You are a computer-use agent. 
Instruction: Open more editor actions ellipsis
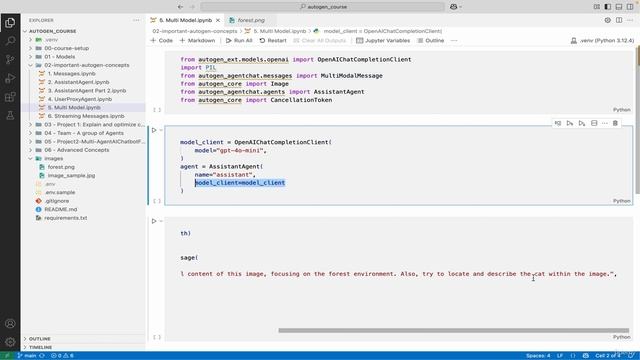tap(630, 20)
